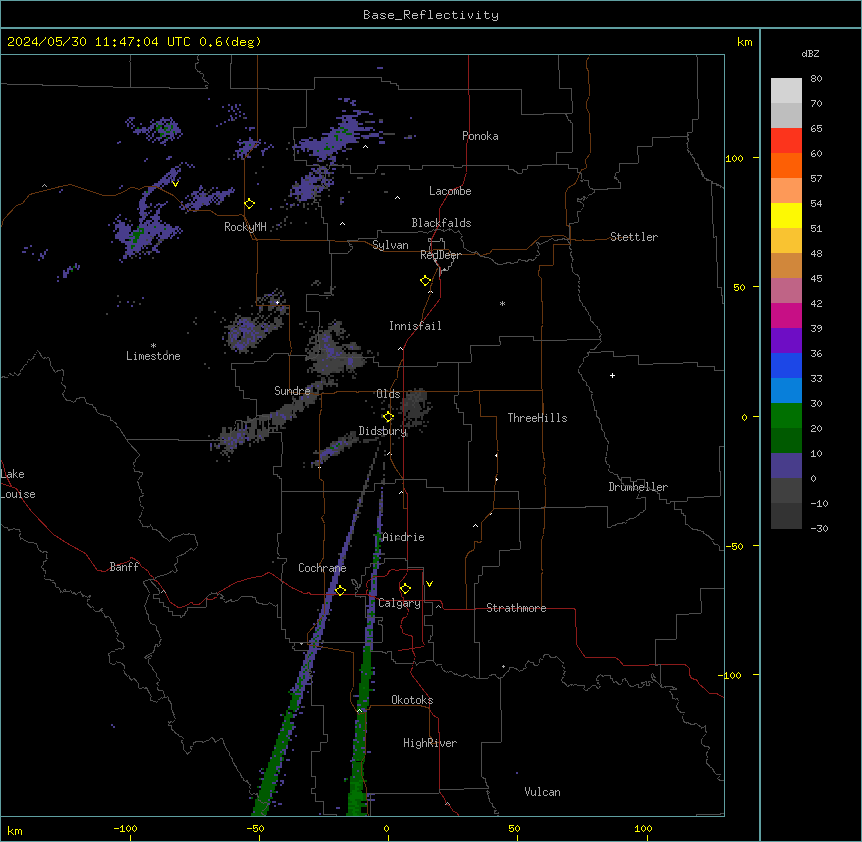Image resolution: width=862 pixels, height=842 pixels.
Task: Click the Sylvan label
Action: pyautogui.click(x=390, y=245)
